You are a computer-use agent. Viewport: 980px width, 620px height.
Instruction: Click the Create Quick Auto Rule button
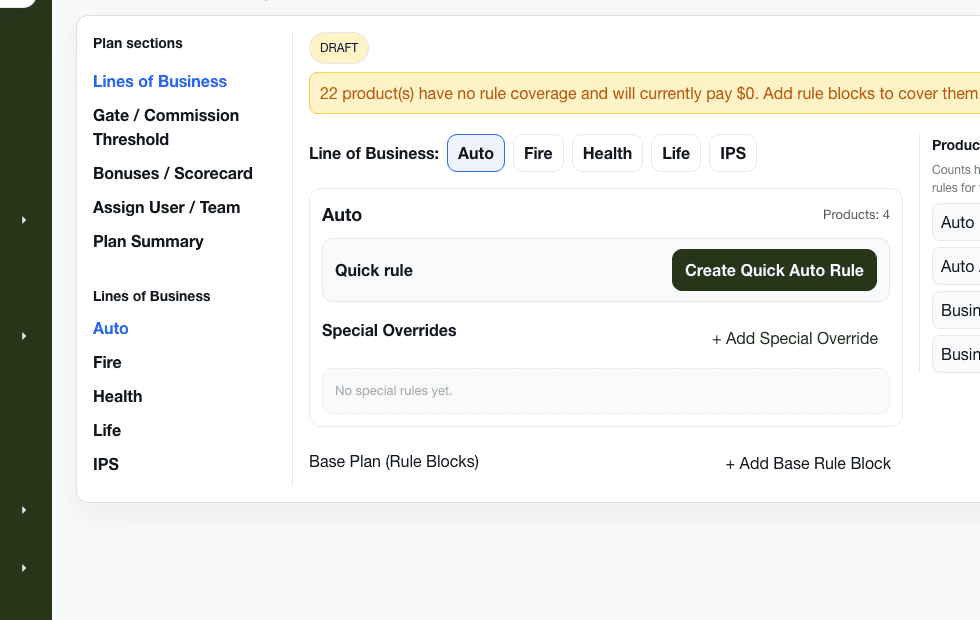[x=774, y=270]
